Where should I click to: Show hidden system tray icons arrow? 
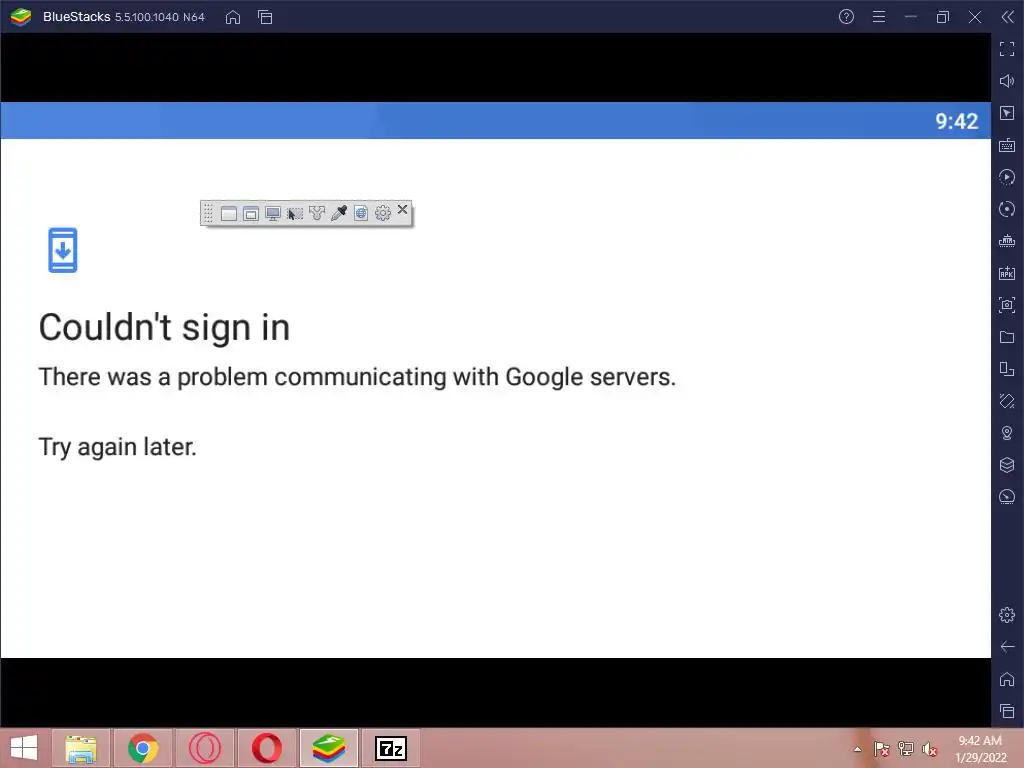[x=857, y=749]
